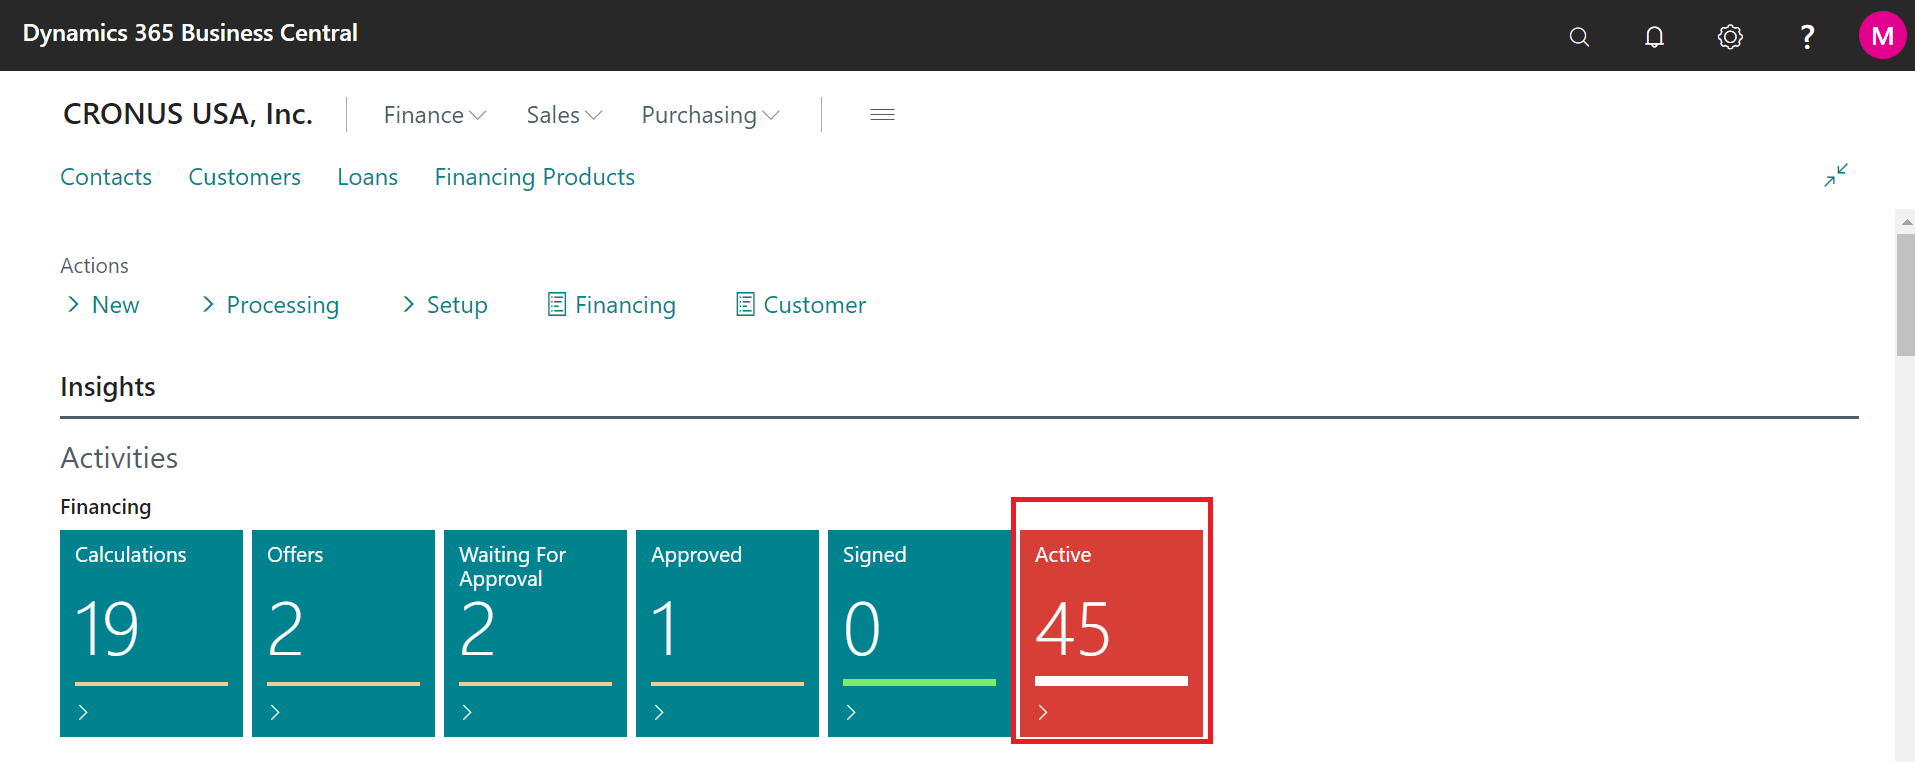Open the Customer report action
Image resolution: width=1915 pixels, height=762 pixels.
pyautogui.click(x=801, y=305)
